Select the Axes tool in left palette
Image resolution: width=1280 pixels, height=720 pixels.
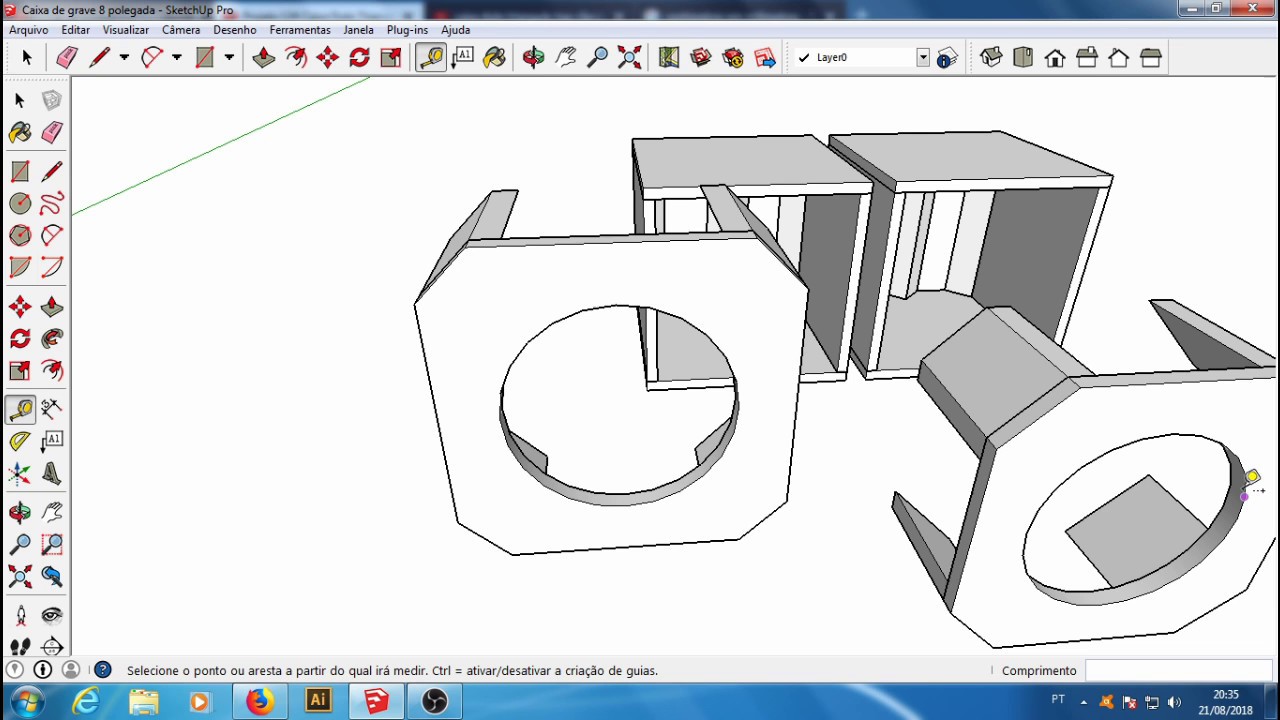[20, 474]
